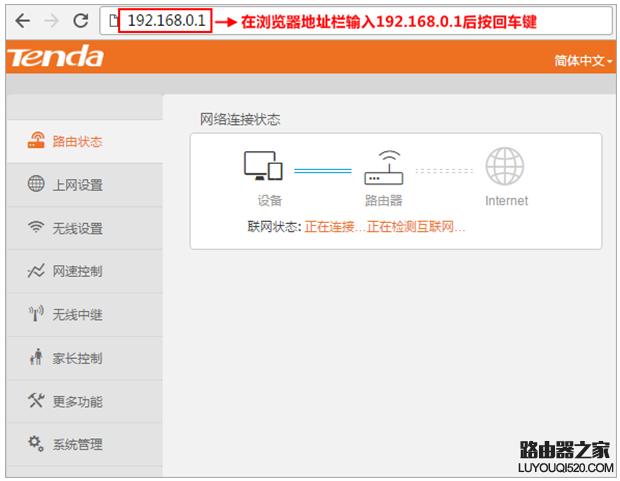
Task: Click the browser forward arrow
Action: [52, 20]
